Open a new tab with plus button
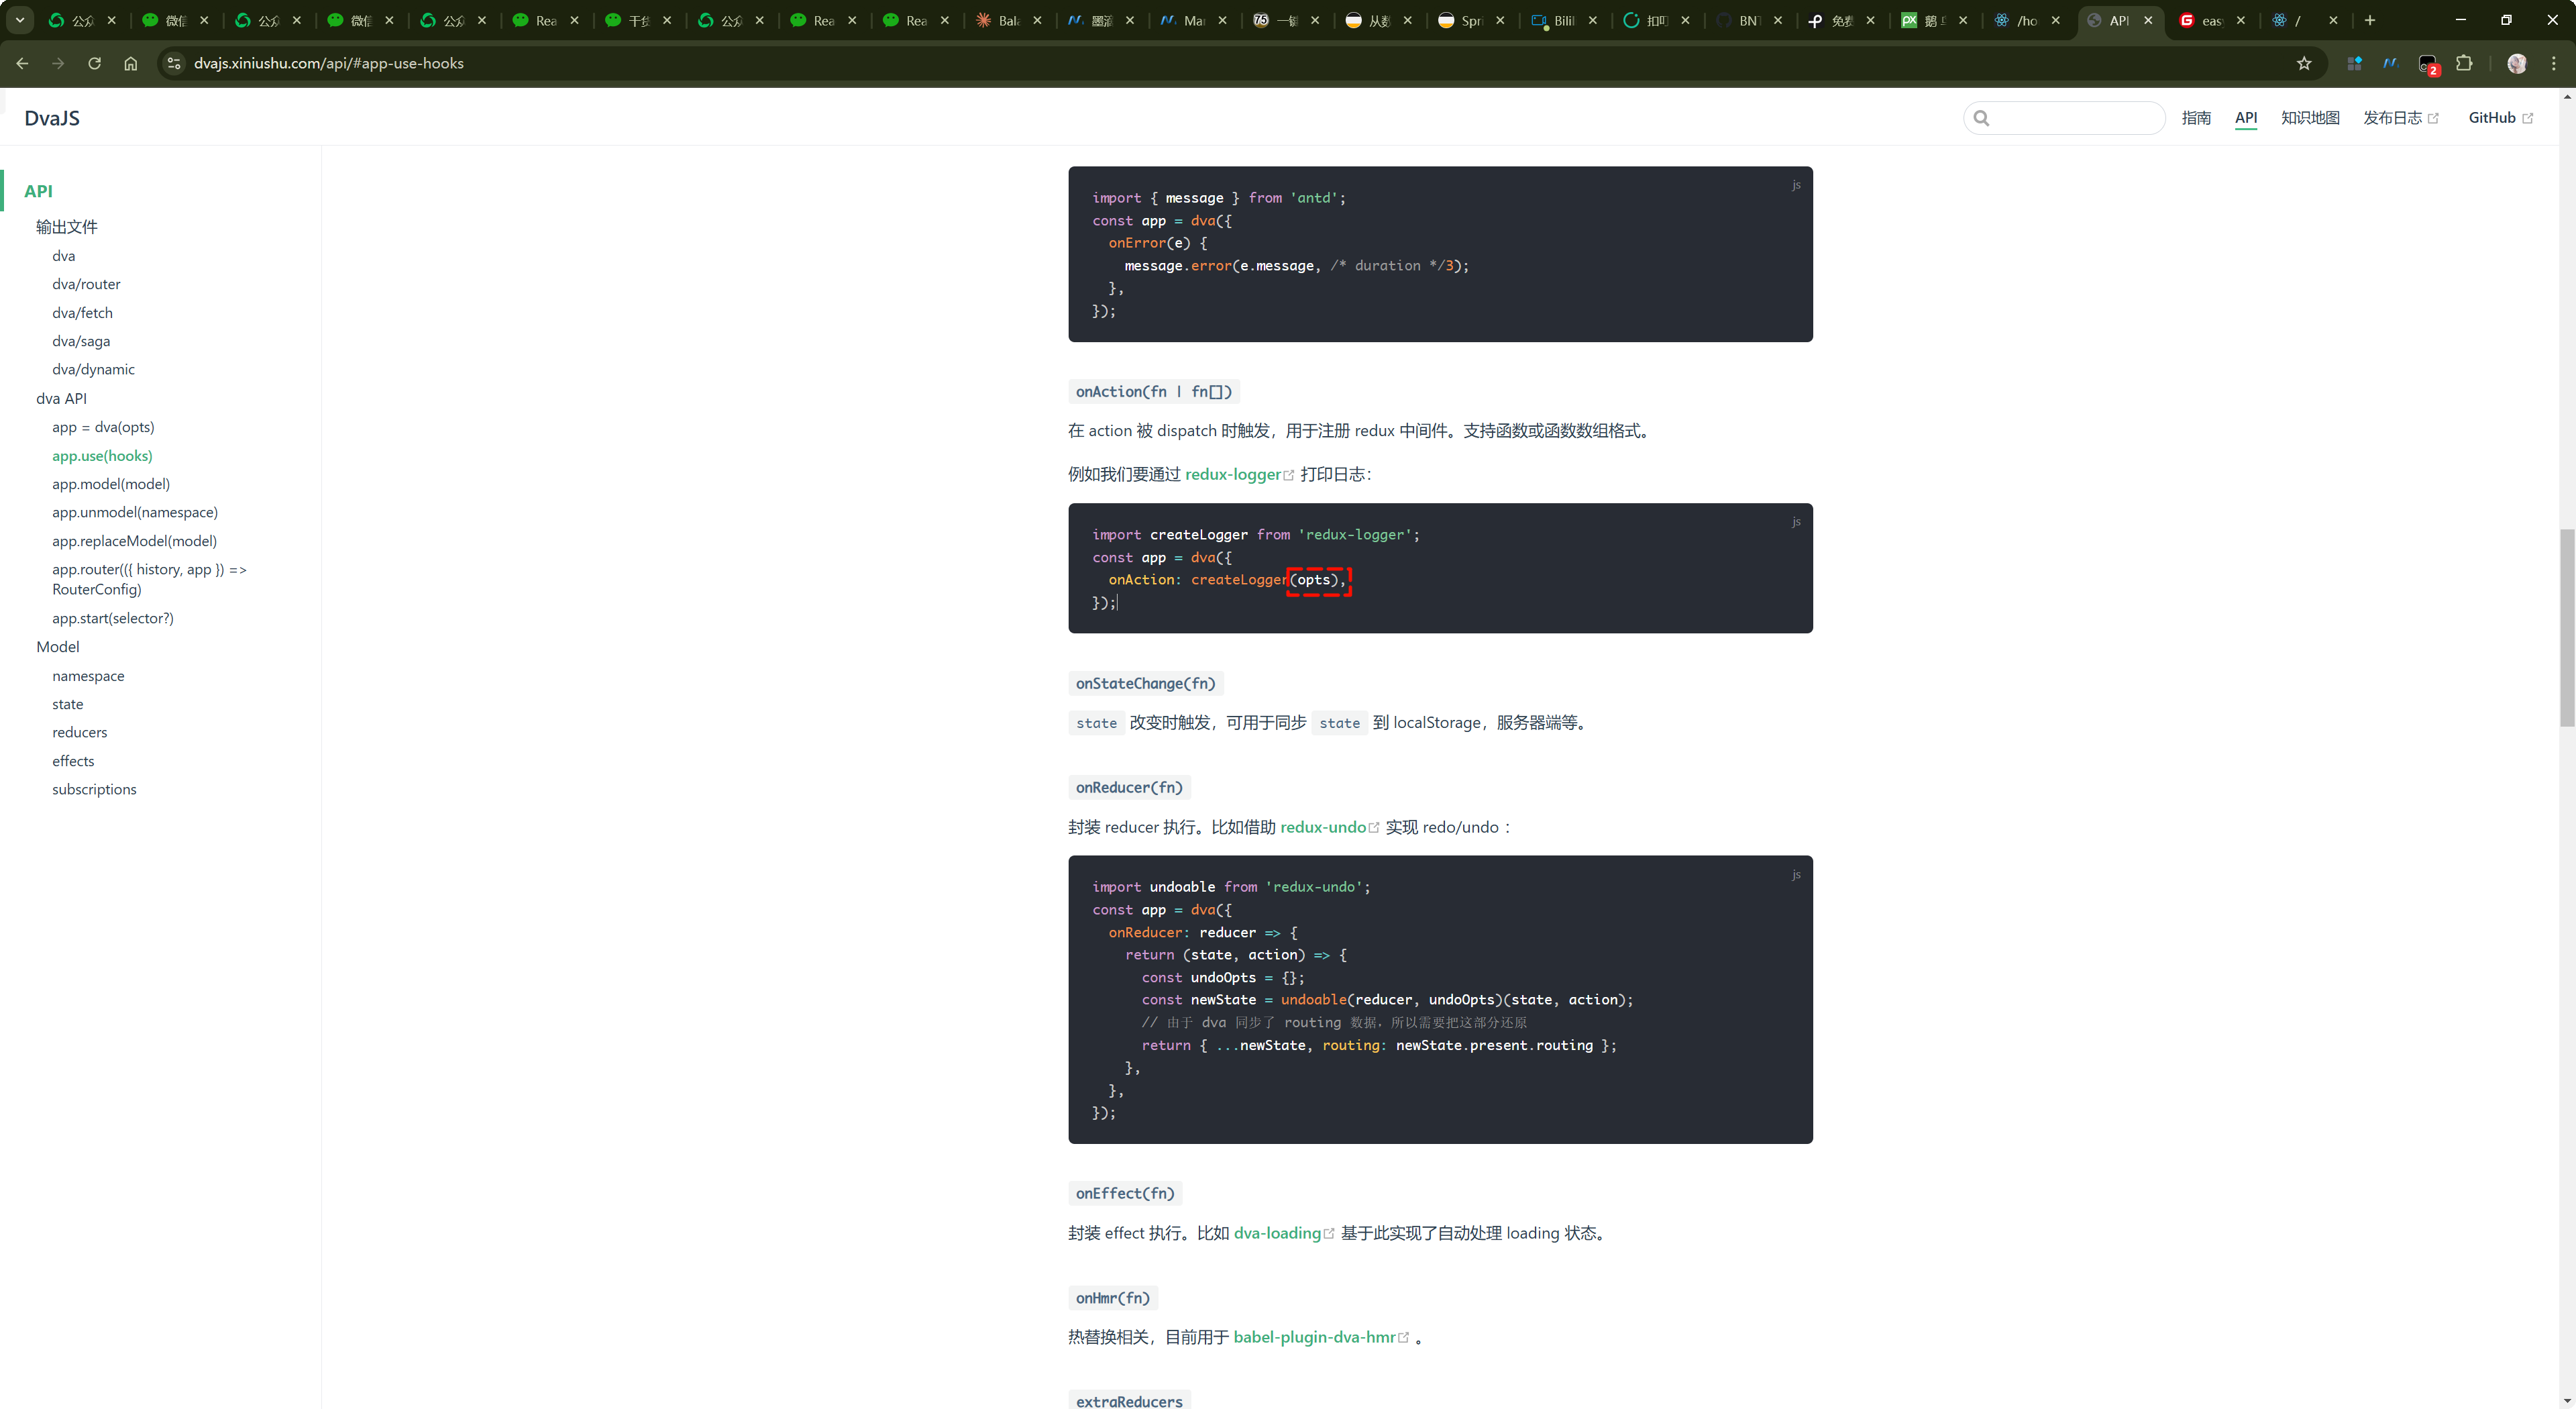 (2369, 20)
